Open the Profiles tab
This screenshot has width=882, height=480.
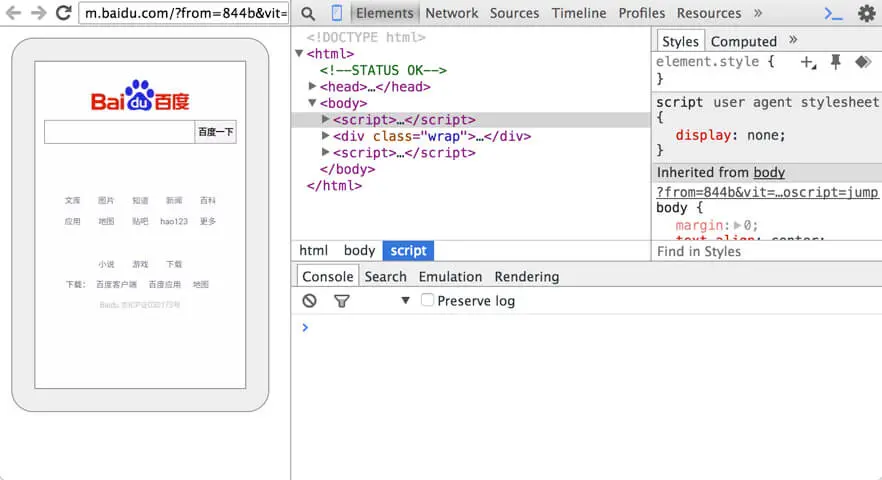pos(641,13)
